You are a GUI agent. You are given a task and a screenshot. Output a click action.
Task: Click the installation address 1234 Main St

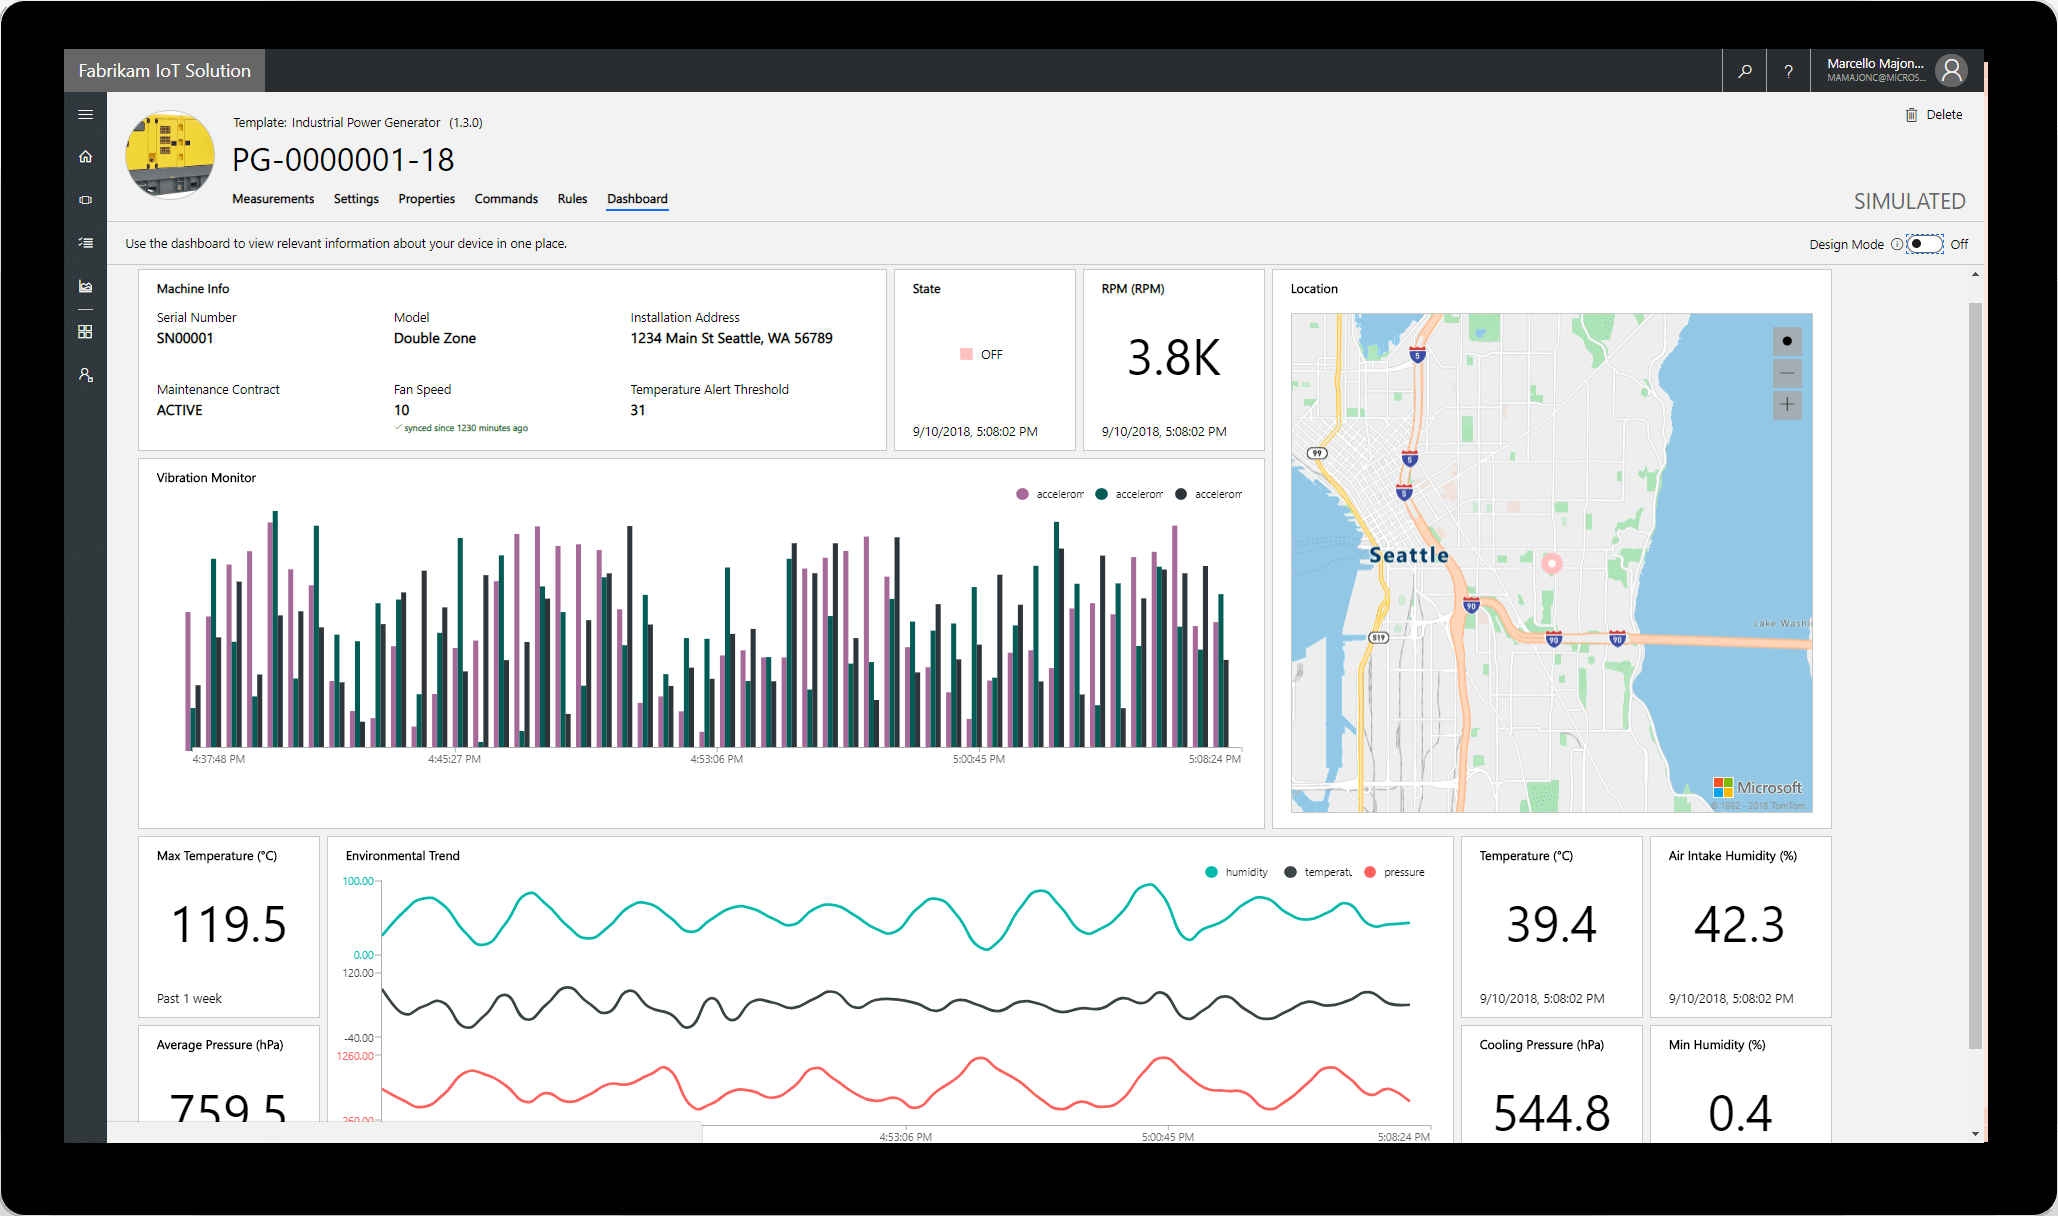731,338
